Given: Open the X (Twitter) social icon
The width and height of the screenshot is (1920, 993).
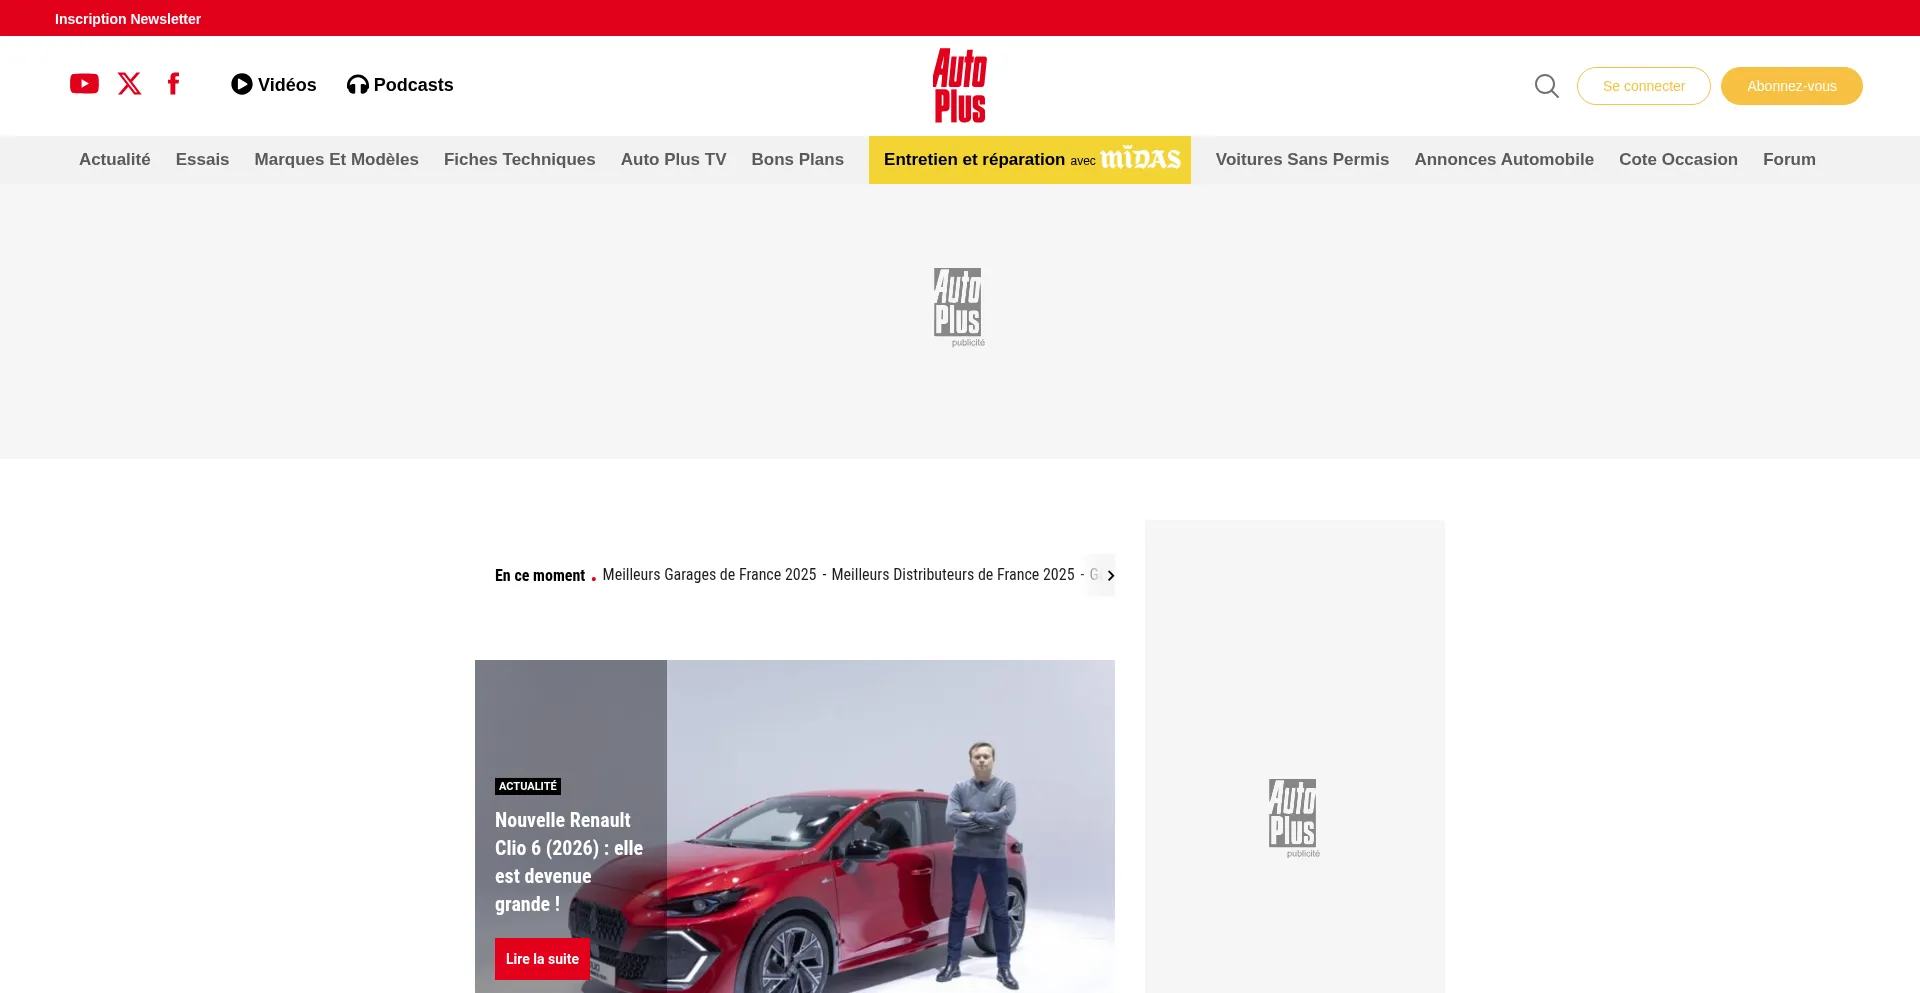Looking at the screenshot, I should [x=129, y=84].
